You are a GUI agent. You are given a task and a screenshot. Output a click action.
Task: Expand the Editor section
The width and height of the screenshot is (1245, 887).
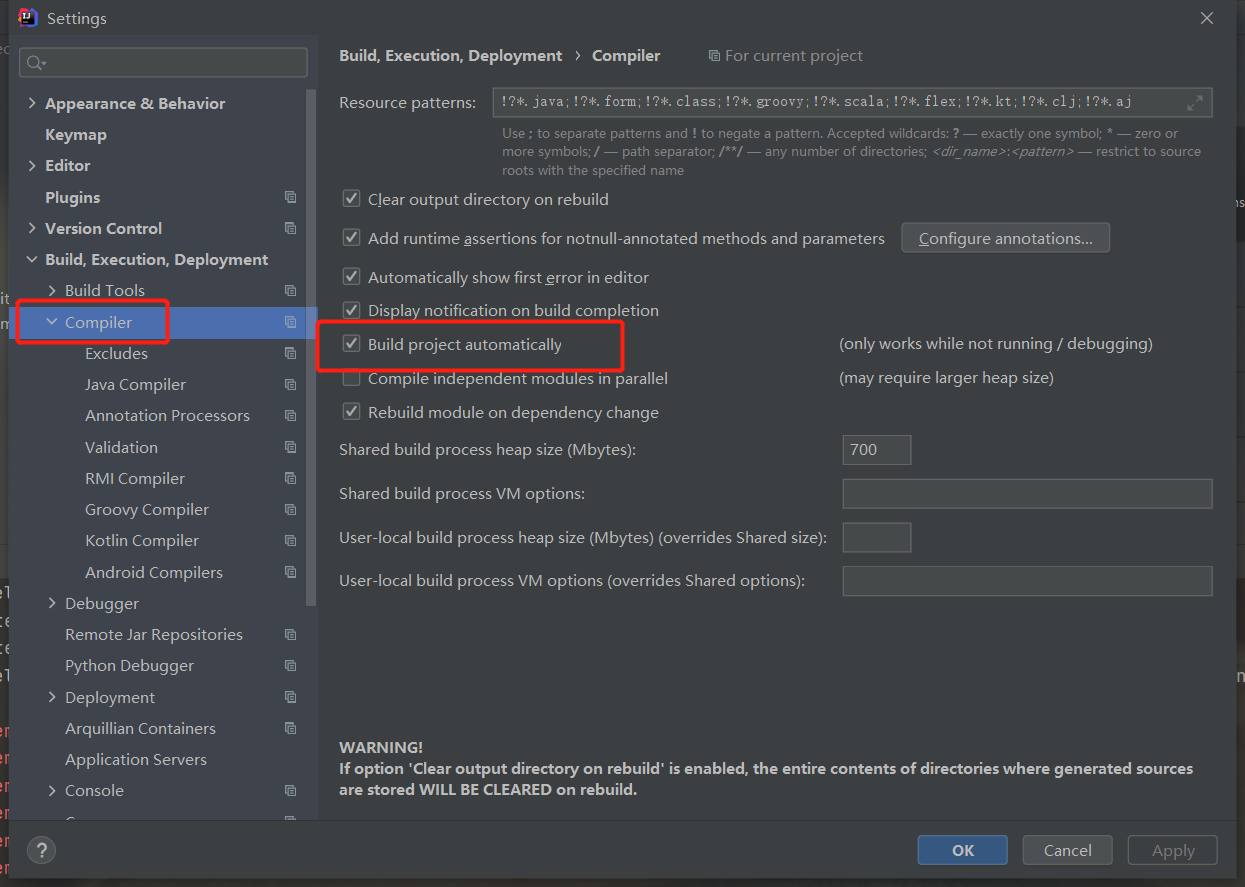pos(32,165)
